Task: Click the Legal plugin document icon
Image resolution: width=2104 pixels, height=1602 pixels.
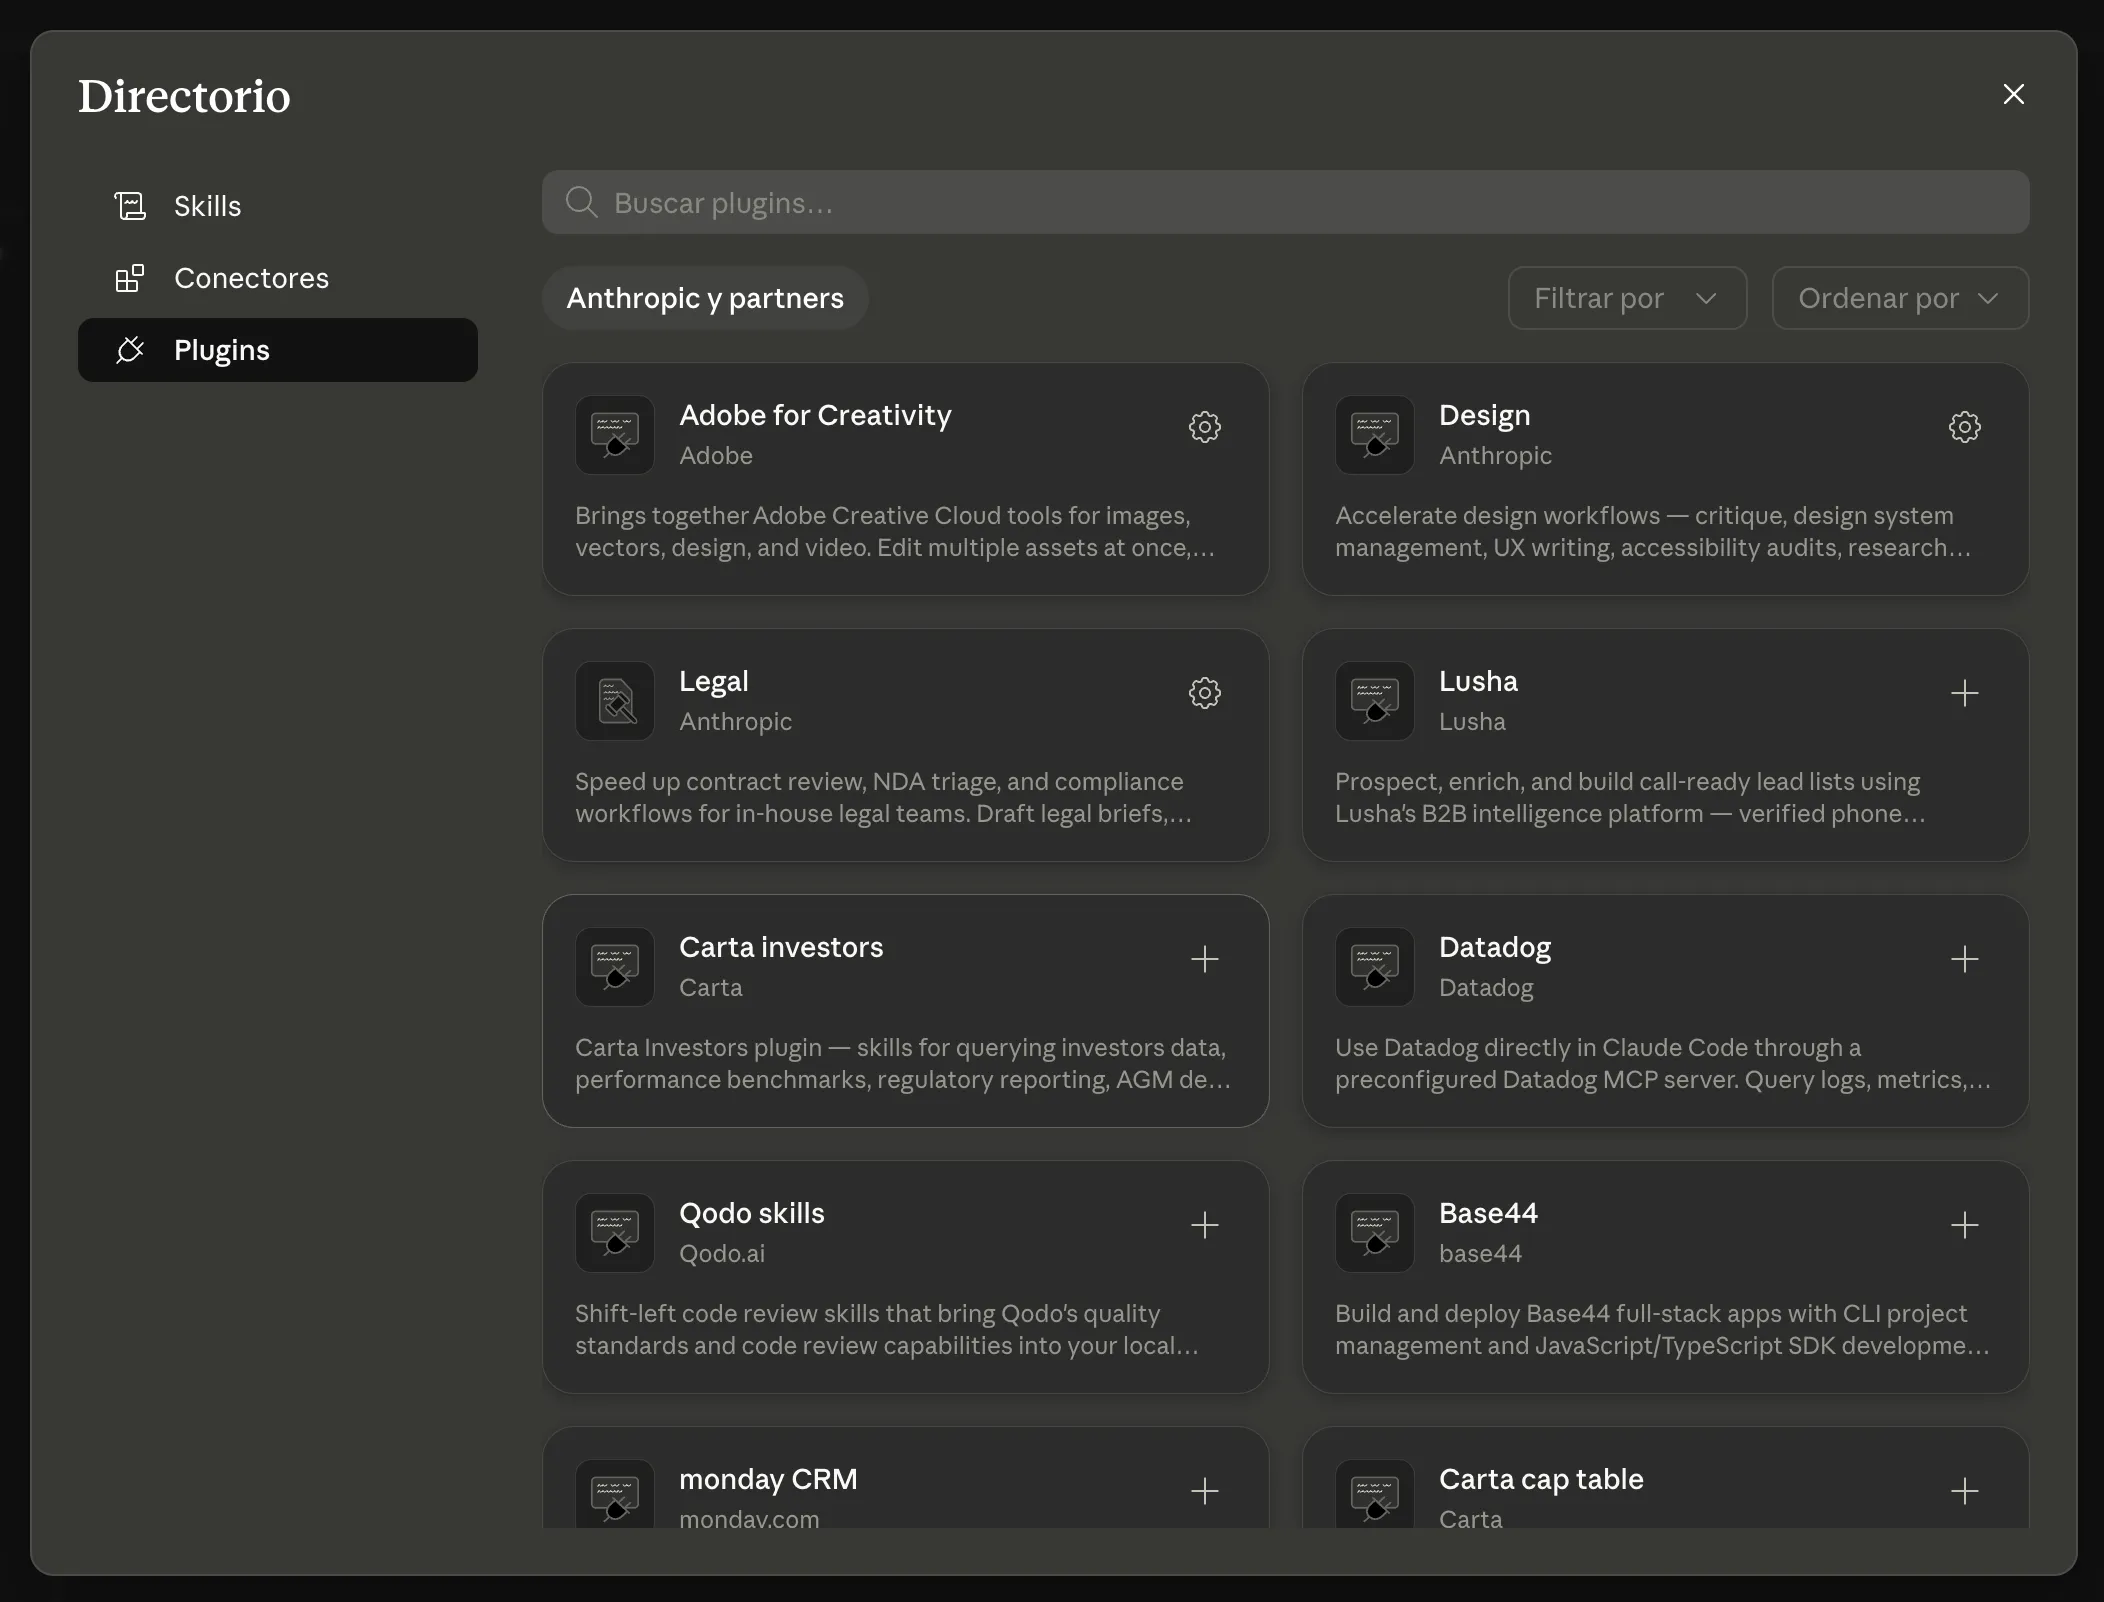Action: click(x=615, y=701)
